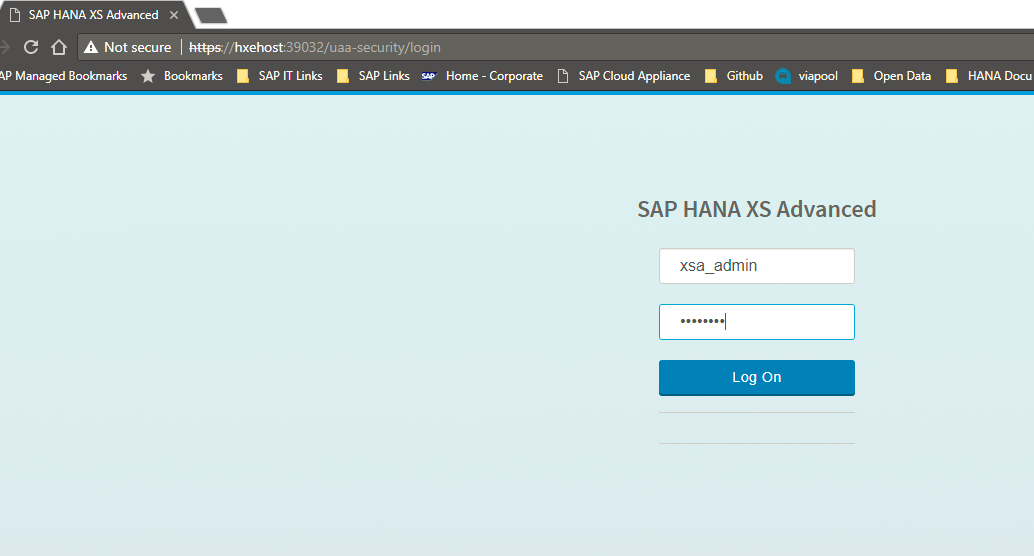Open Home - Corporate bookmark
1034x556 pixels.
482,76
